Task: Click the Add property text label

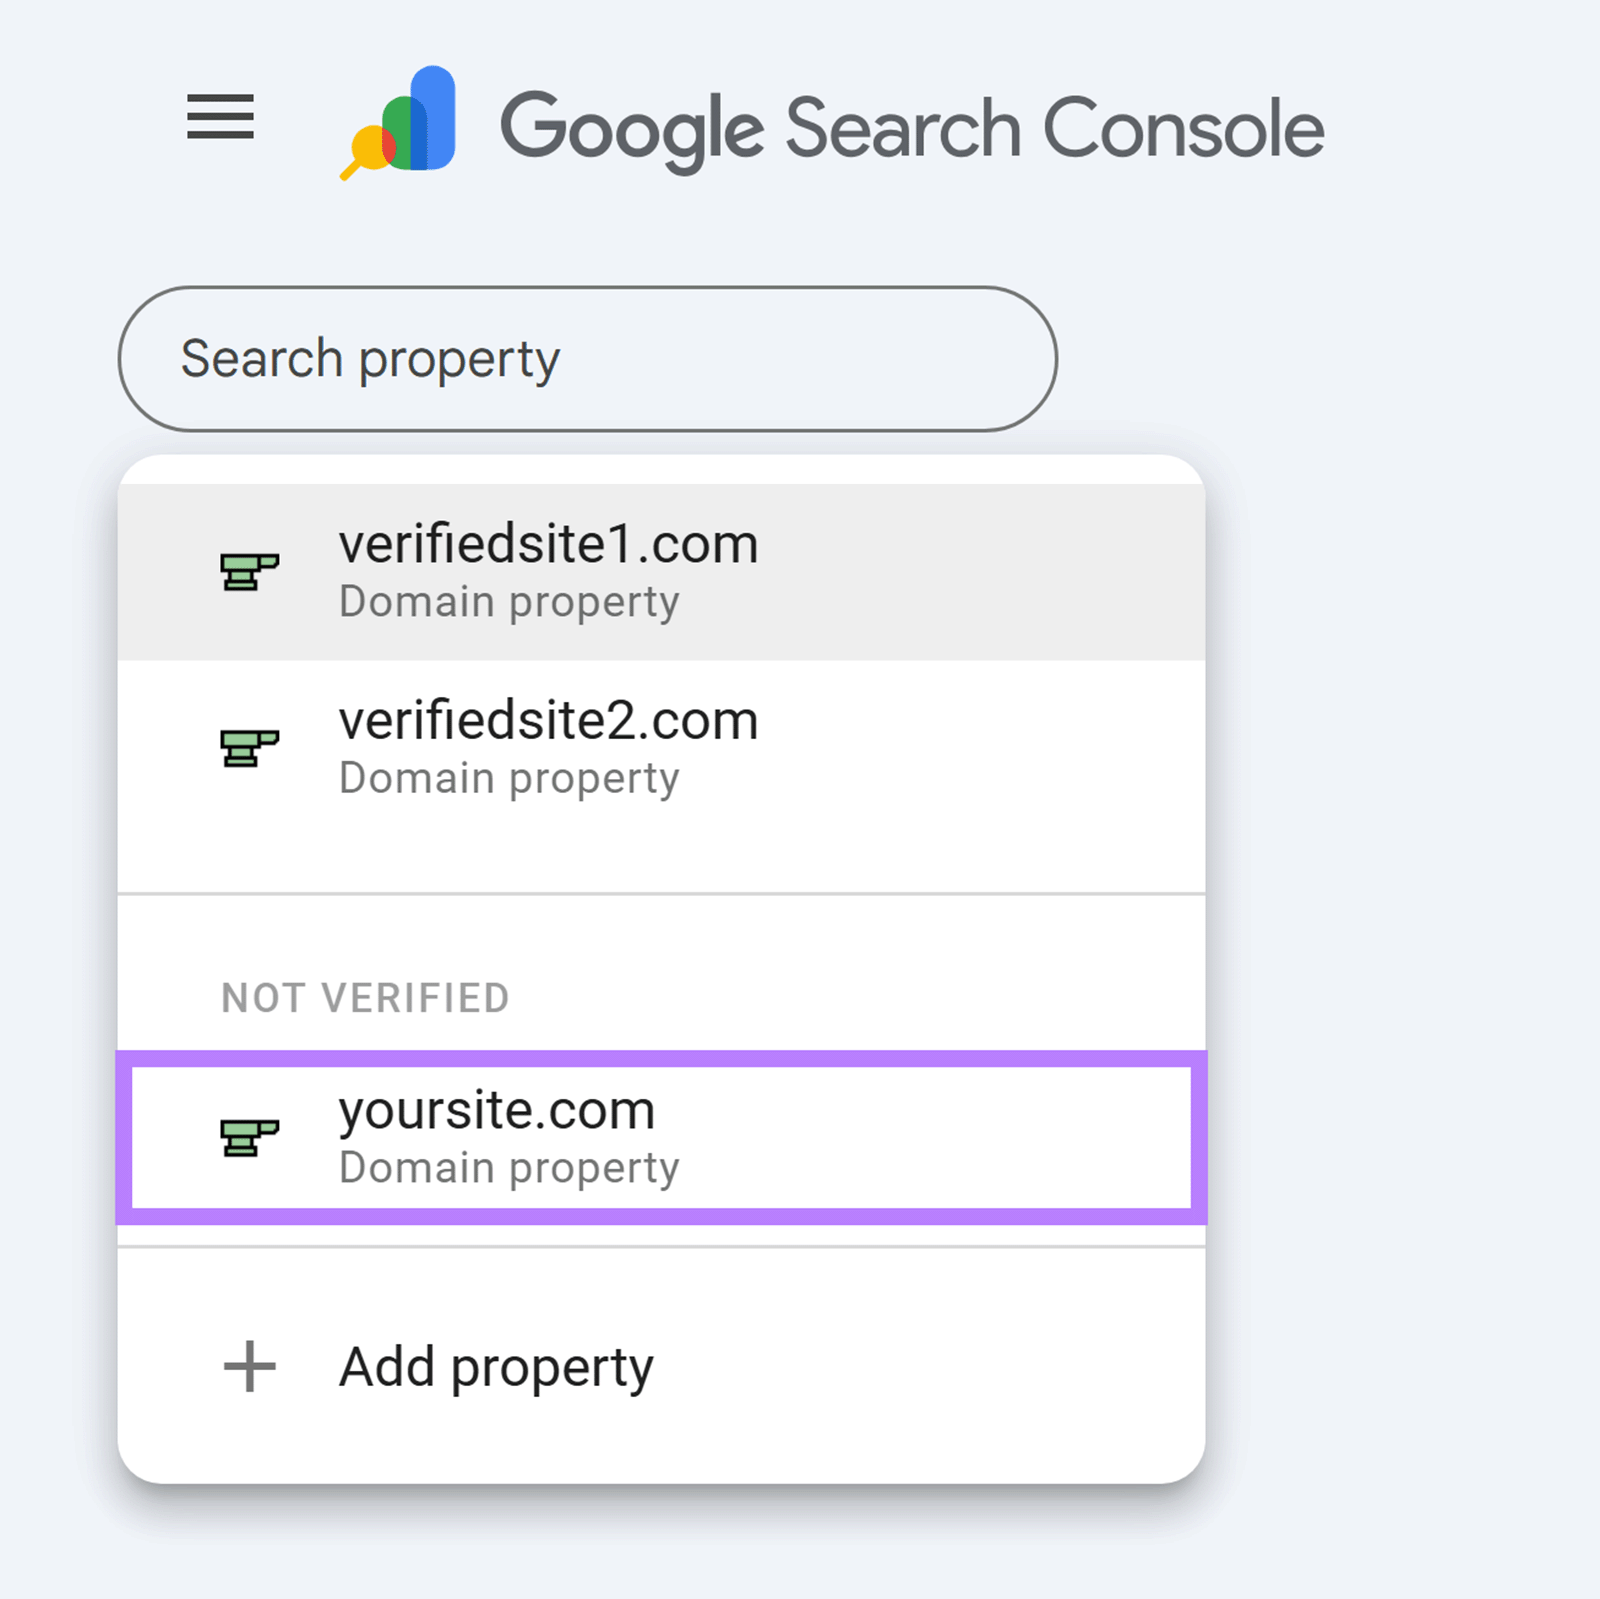Action: (x=495, y=1365)
